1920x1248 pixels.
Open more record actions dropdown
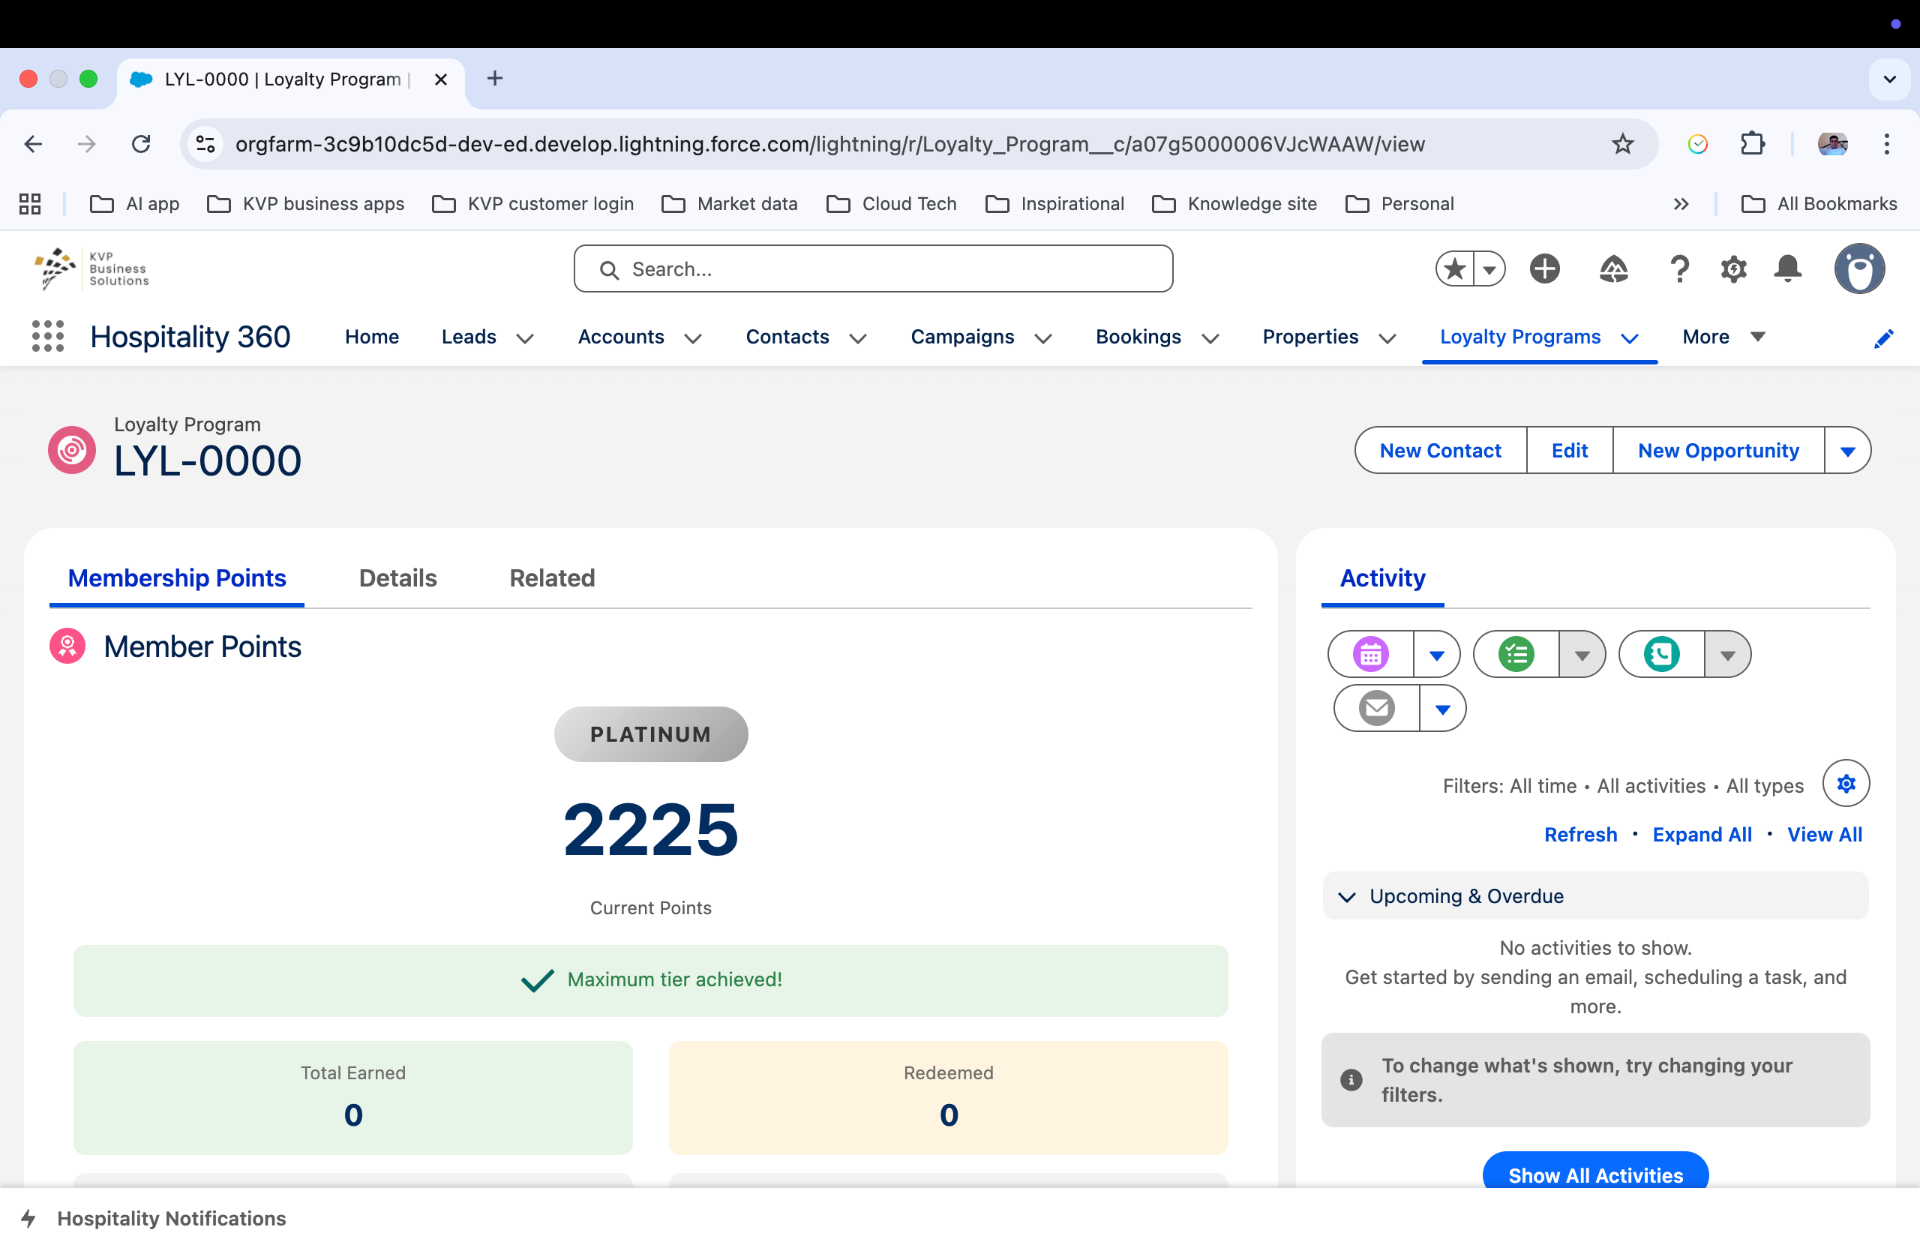pos(1847,451)
